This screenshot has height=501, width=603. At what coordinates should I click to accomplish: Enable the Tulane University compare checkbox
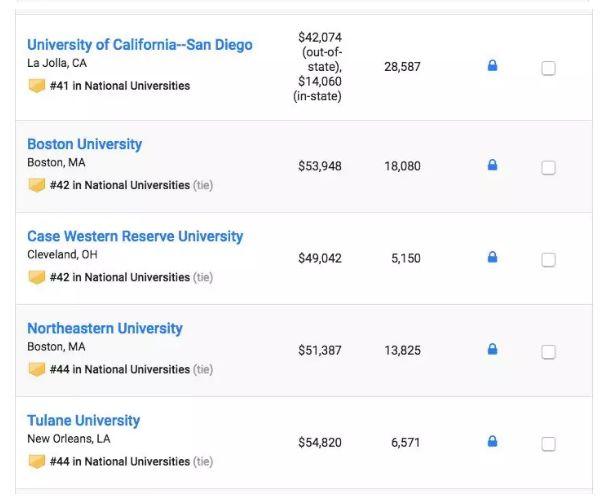tap(548, 443)
